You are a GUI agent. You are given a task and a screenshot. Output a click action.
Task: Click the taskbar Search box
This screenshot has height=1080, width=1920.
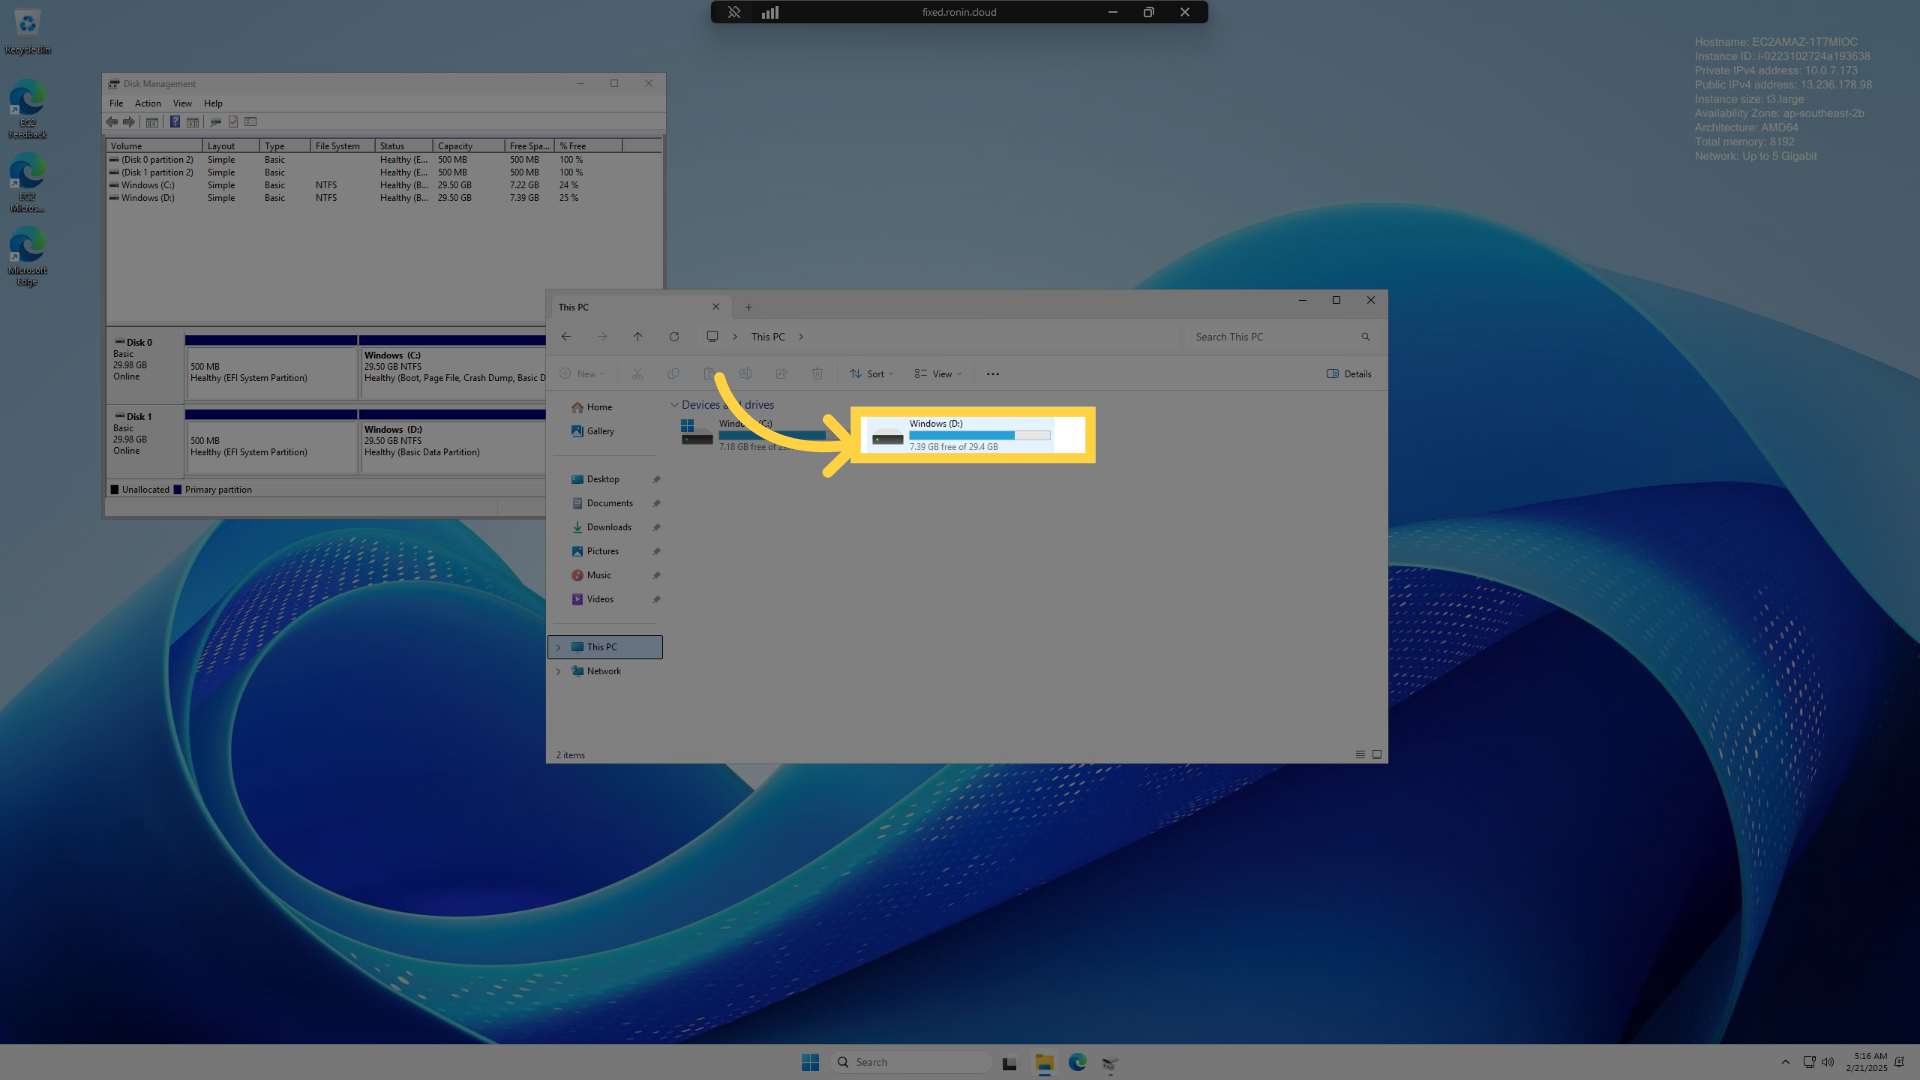(x=911, y=1062)
